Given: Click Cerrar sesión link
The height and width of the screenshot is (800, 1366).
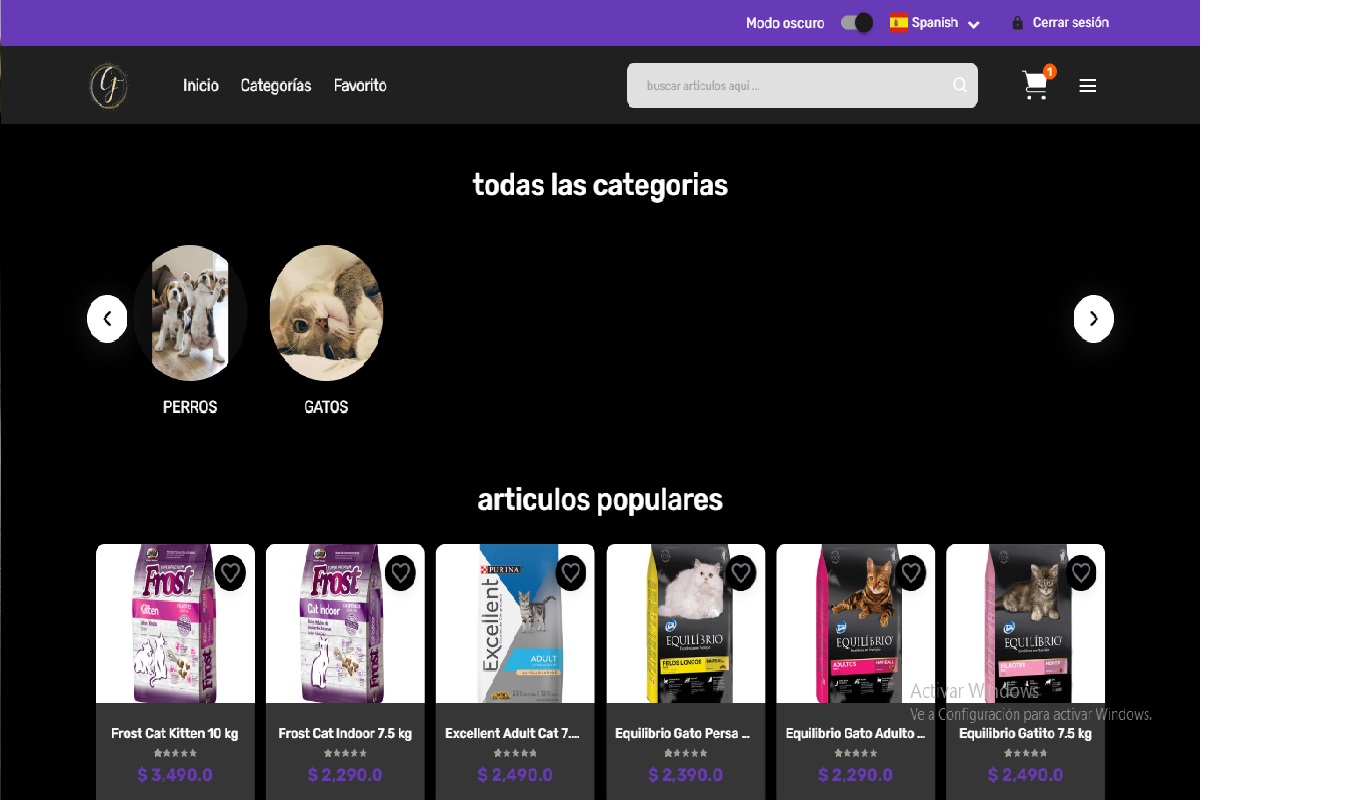Looking at the screenshot, I should (1071, 23).
